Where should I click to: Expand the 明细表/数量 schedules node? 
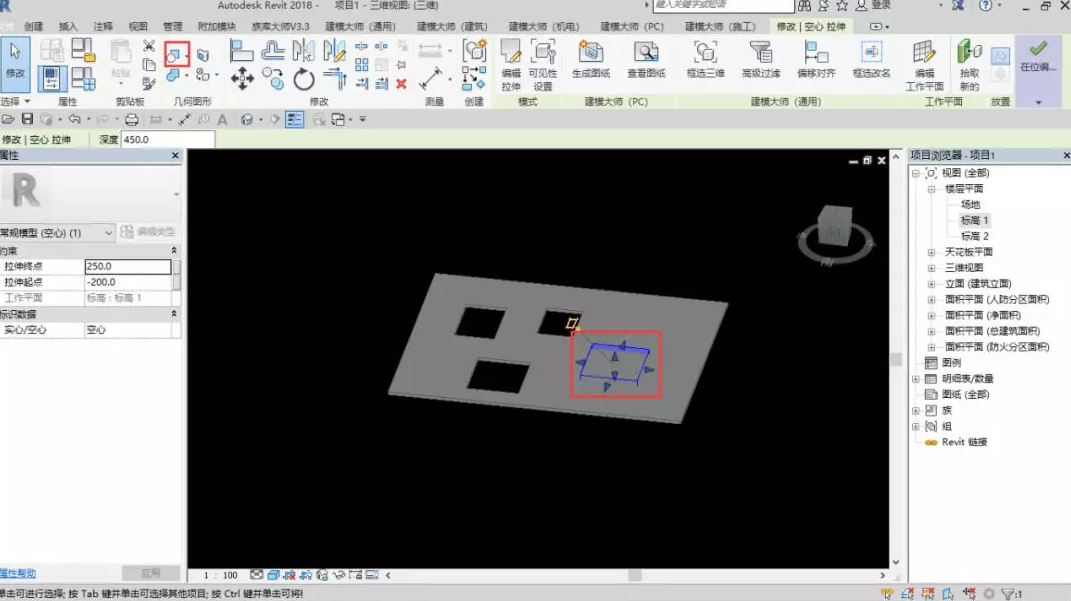pyautogui.click(x=916, y=379)
